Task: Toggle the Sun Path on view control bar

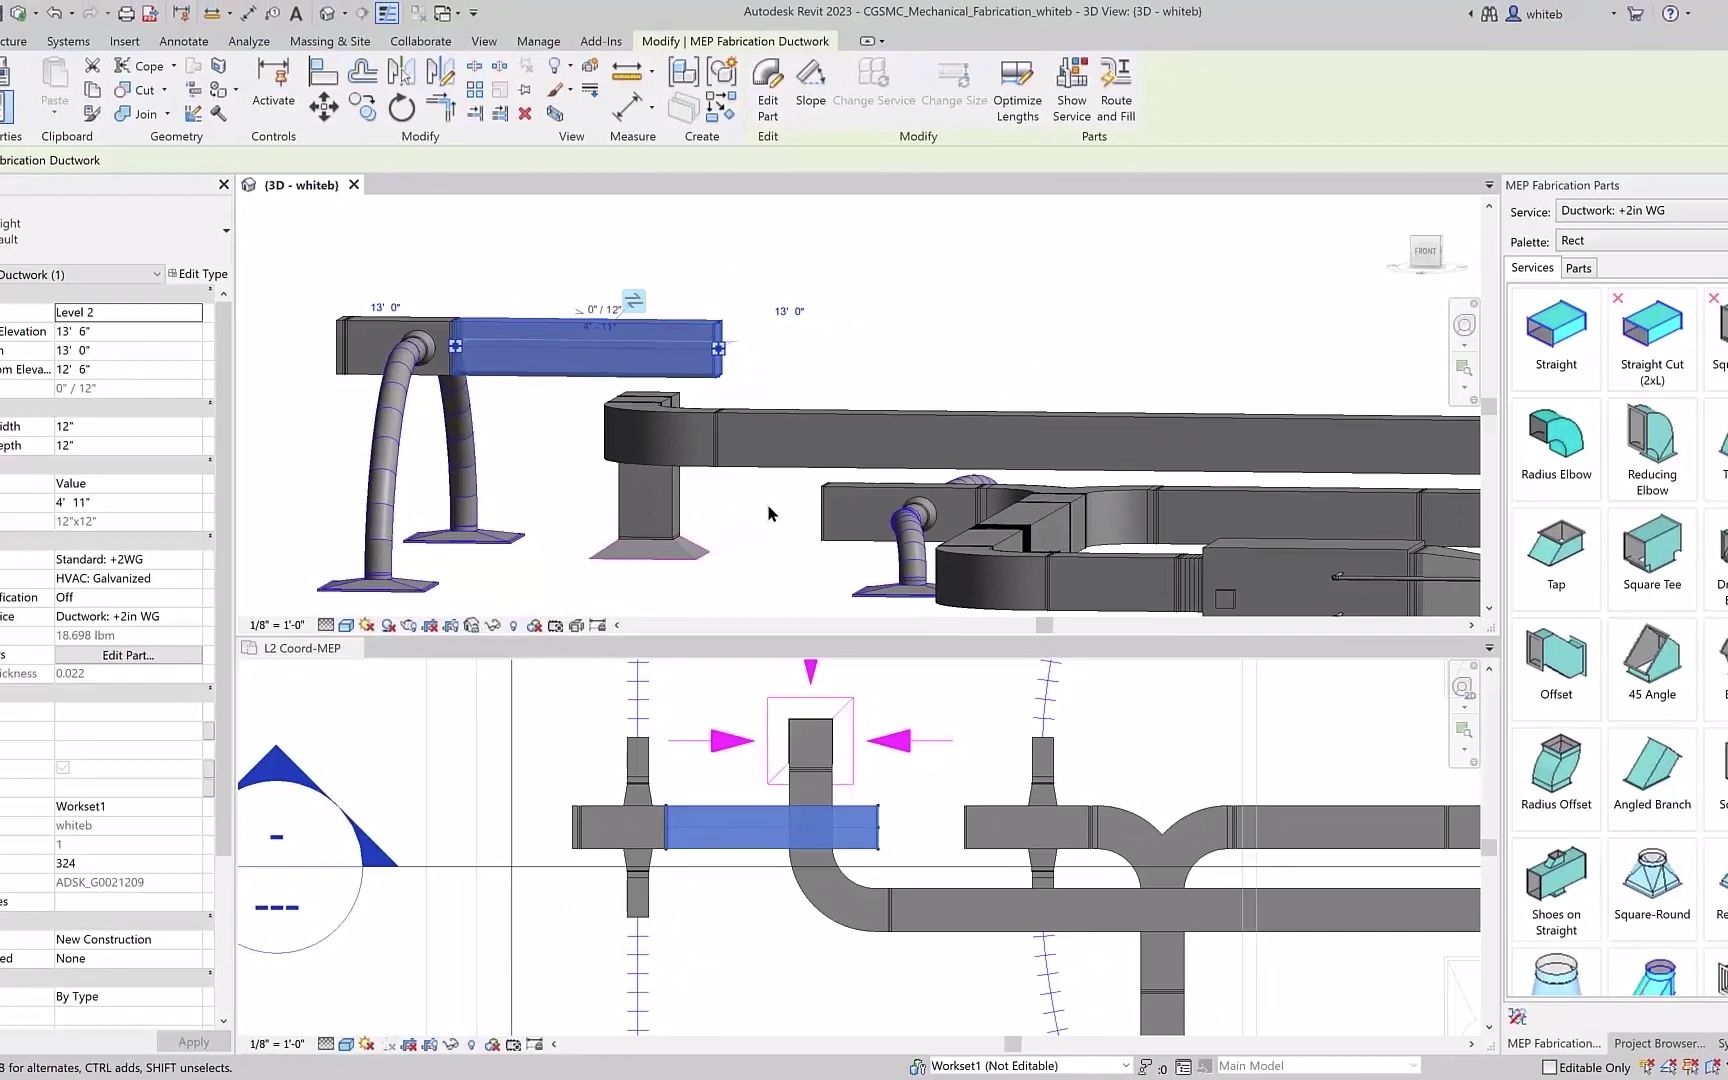Action: pos(365,624)
